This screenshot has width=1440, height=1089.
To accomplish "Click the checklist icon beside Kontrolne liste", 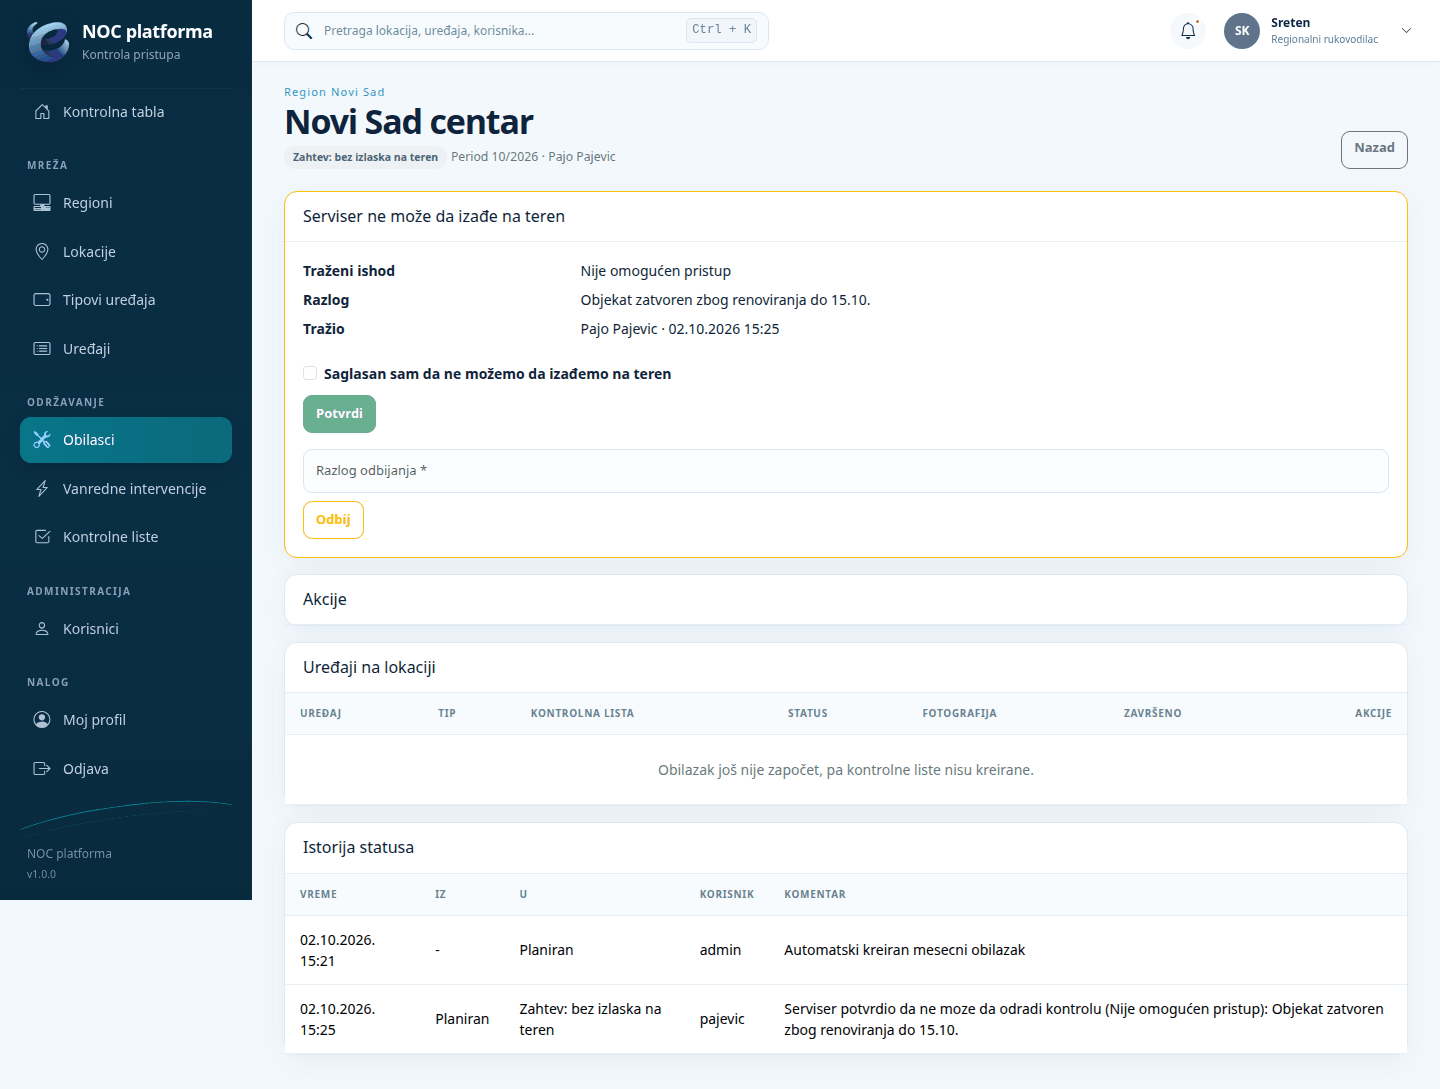I will 42,537.
